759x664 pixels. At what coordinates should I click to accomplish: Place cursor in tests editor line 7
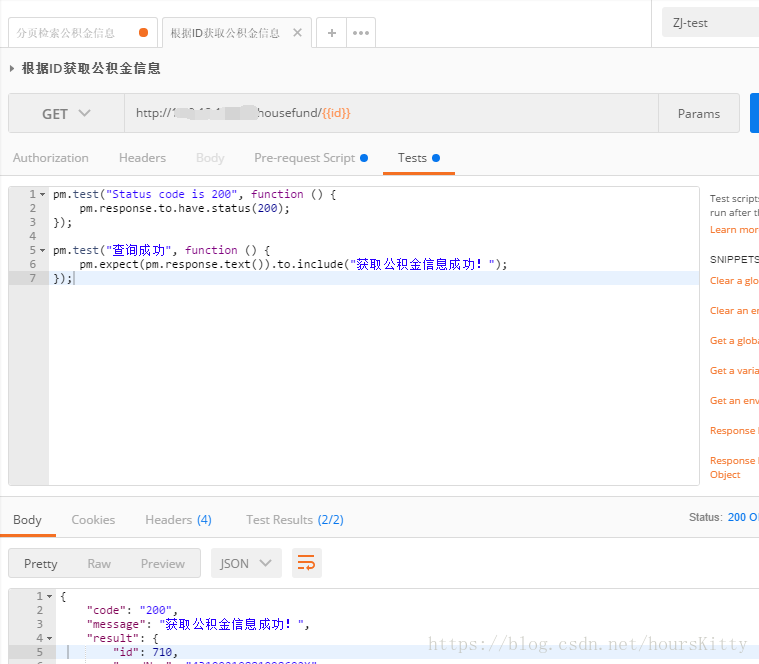coord(373,278)
